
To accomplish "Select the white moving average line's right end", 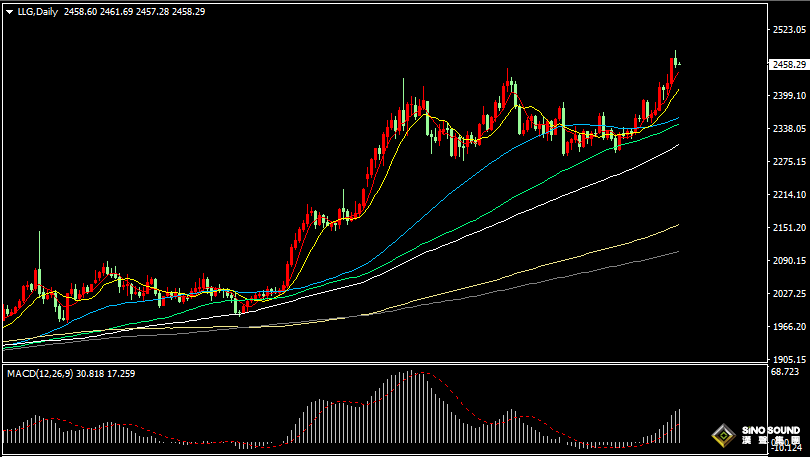I will 677,146.
